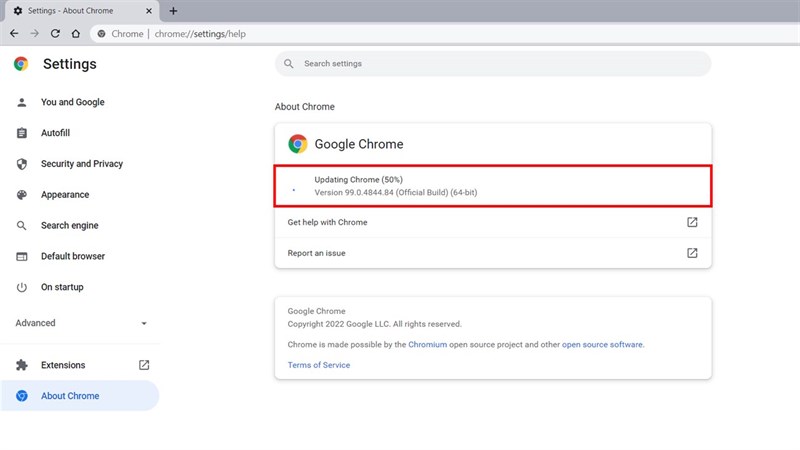This screenshot has height=450, width=800.
Task: Select the Settings - About Chrome tab
Action: 82,11
